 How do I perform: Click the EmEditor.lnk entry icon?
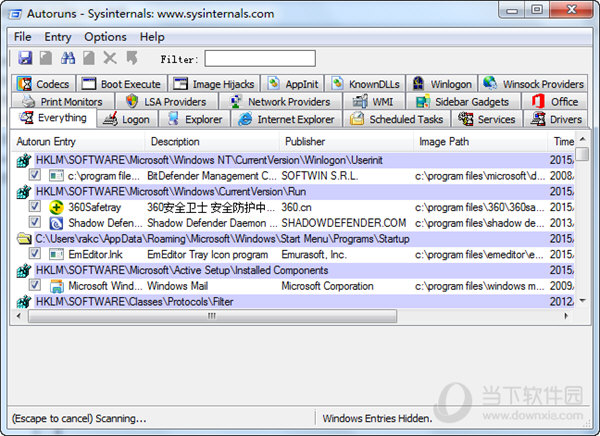coord(56,254)
